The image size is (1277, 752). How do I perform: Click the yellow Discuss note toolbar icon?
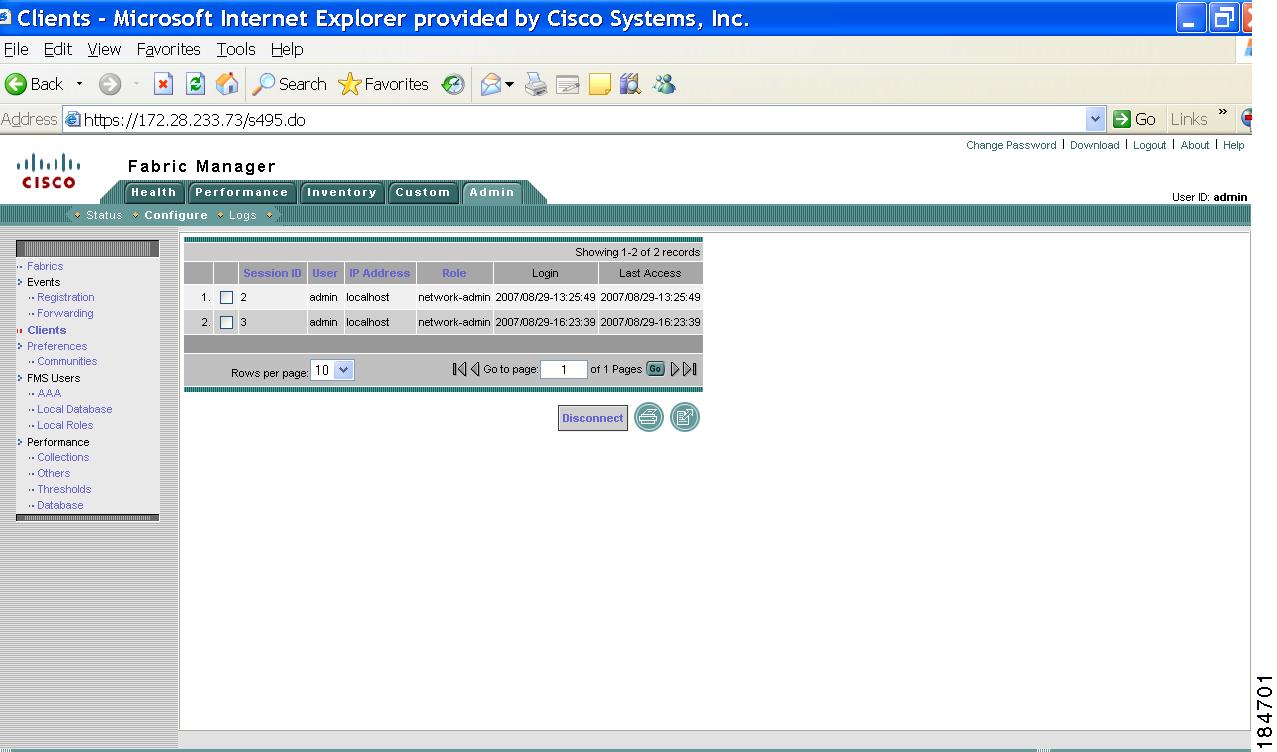[x=600, y=85]
